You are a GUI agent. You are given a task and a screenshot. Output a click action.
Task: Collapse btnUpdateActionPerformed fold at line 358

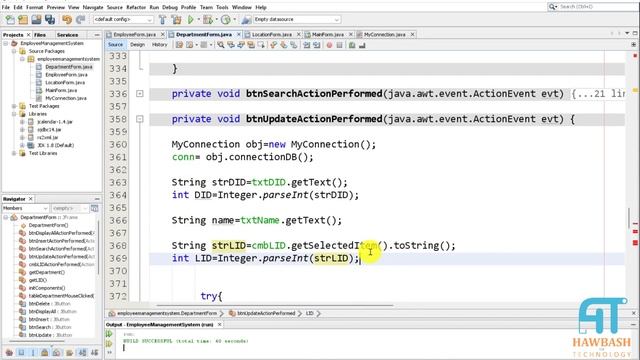[x=140, y=119]
